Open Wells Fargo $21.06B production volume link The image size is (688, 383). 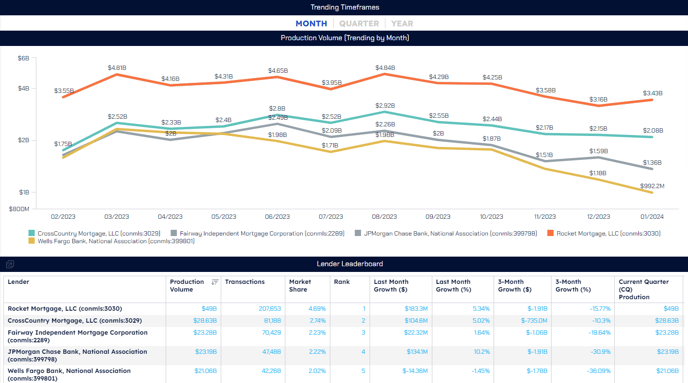[x=205, y=371]
